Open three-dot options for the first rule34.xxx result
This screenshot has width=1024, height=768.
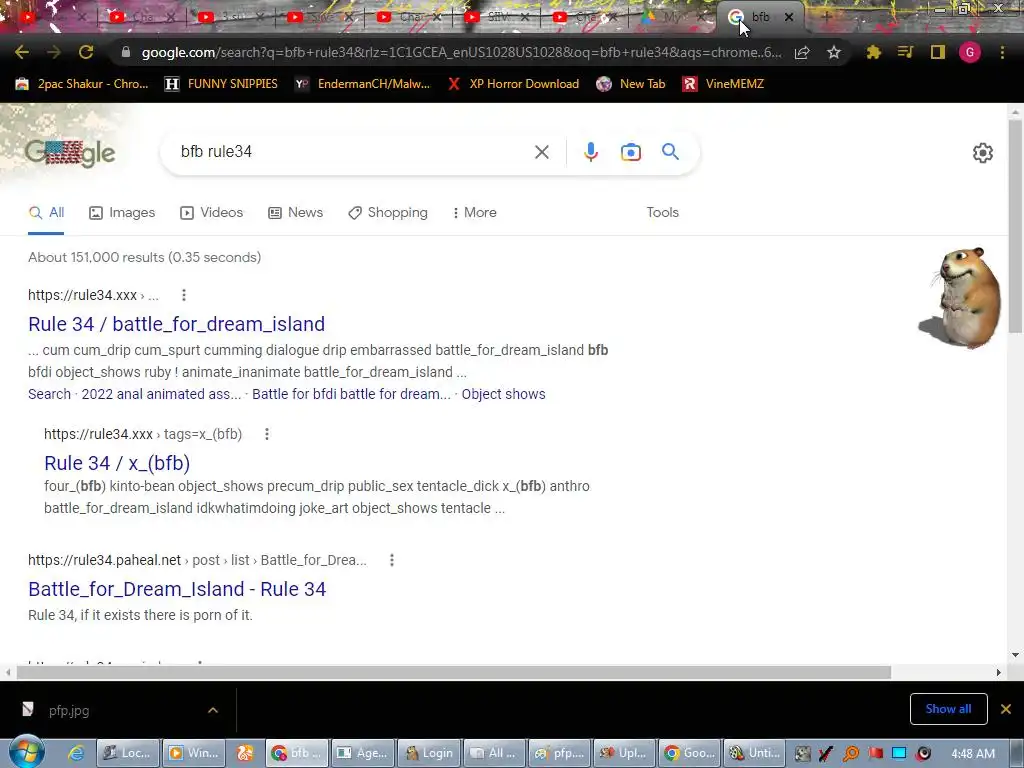(x=184, y=295)
